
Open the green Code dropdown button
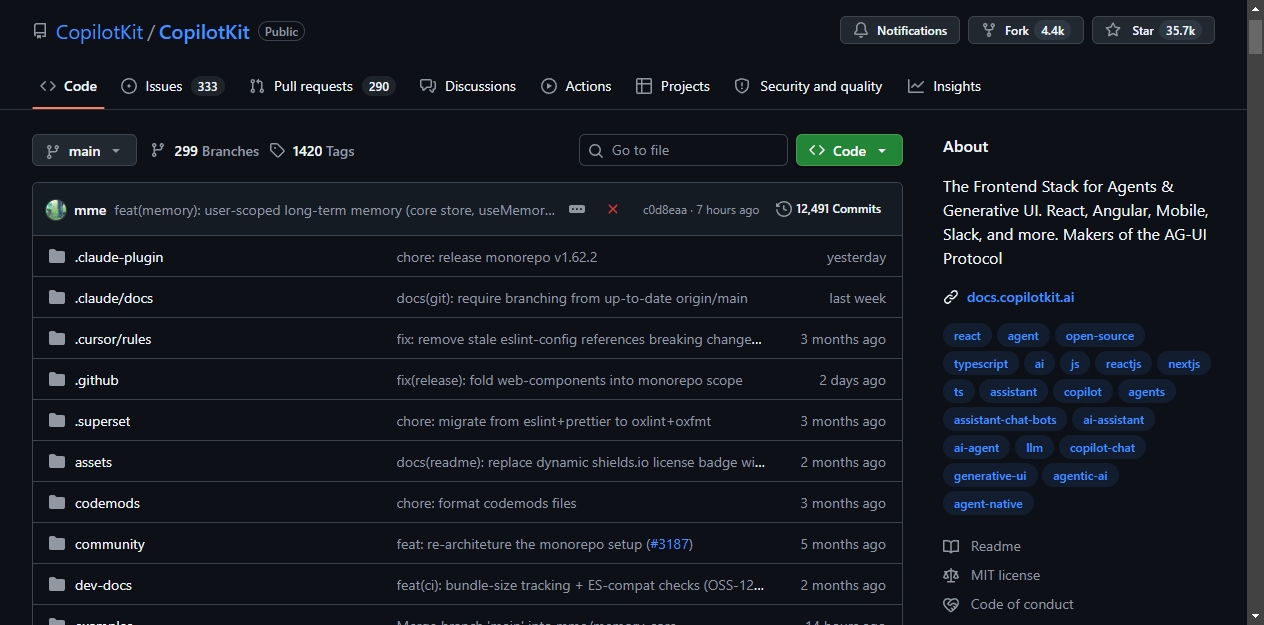tap(849, 150)
